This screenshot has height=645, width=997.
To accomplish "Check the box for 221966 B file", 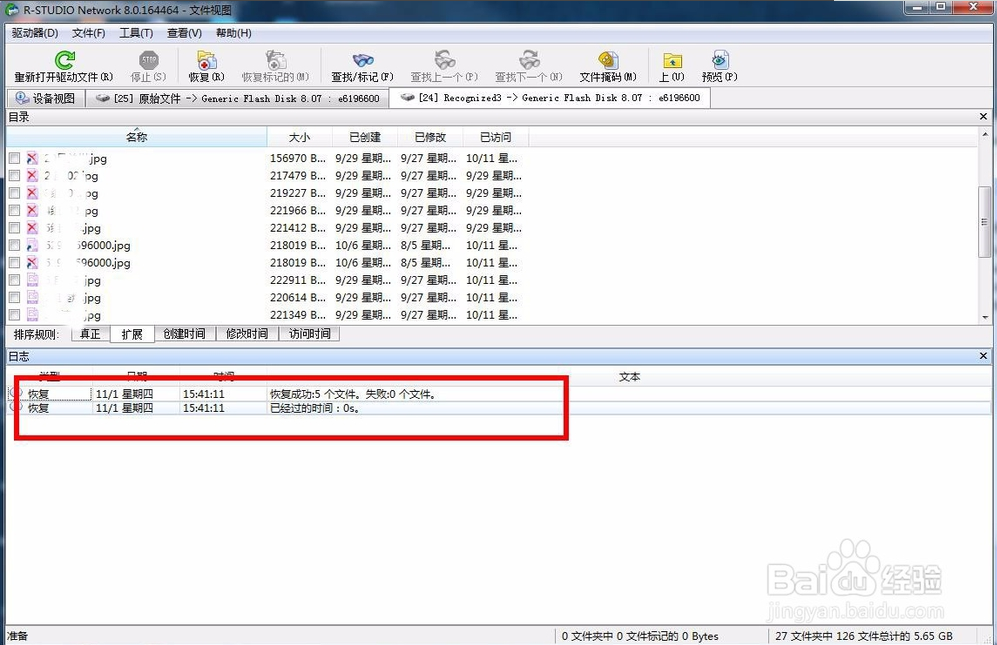I will click(14, 211).
